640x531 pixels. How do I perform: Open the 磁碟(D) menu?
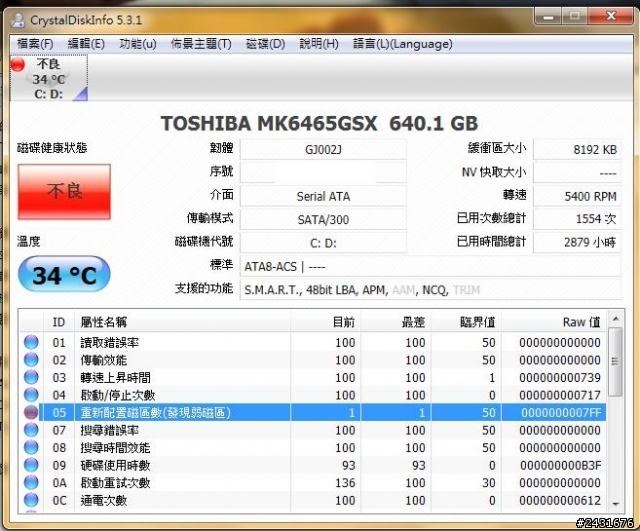(x=265, y=44)
